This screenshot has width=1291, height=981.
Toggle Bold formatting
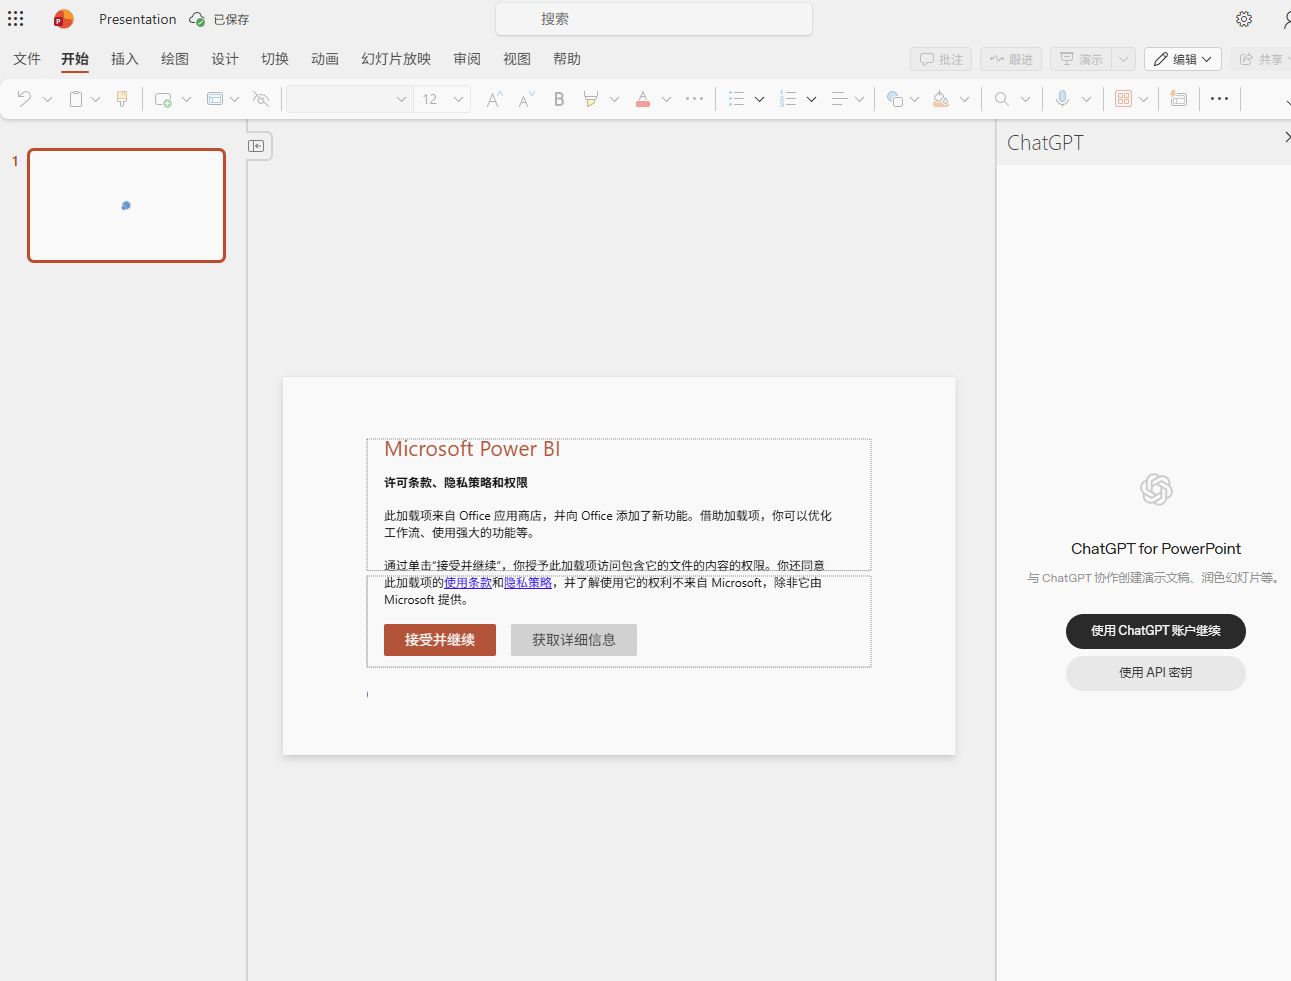(559, 99)
